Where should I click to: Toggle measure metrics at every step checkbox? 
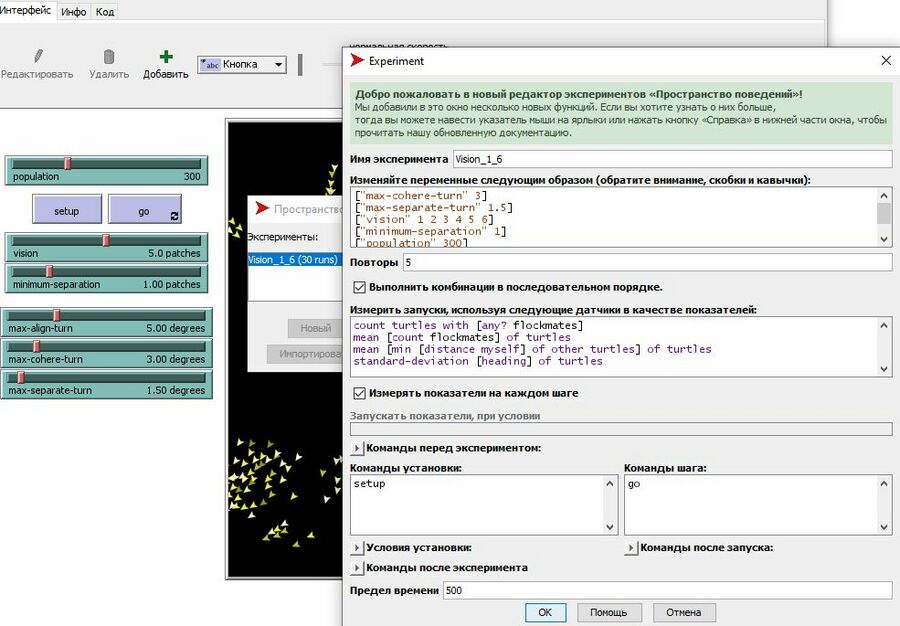(360, 393)
